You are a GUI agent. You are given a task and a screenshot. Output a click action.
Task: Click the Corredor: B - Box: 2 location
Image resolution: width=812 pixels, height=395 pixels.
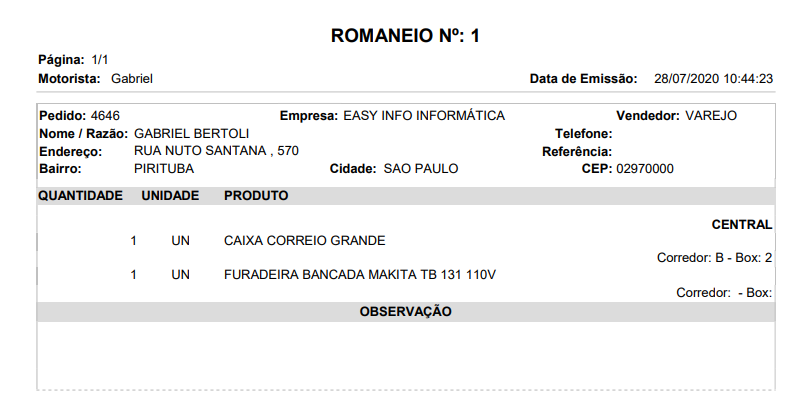click(x=714, y=258)
